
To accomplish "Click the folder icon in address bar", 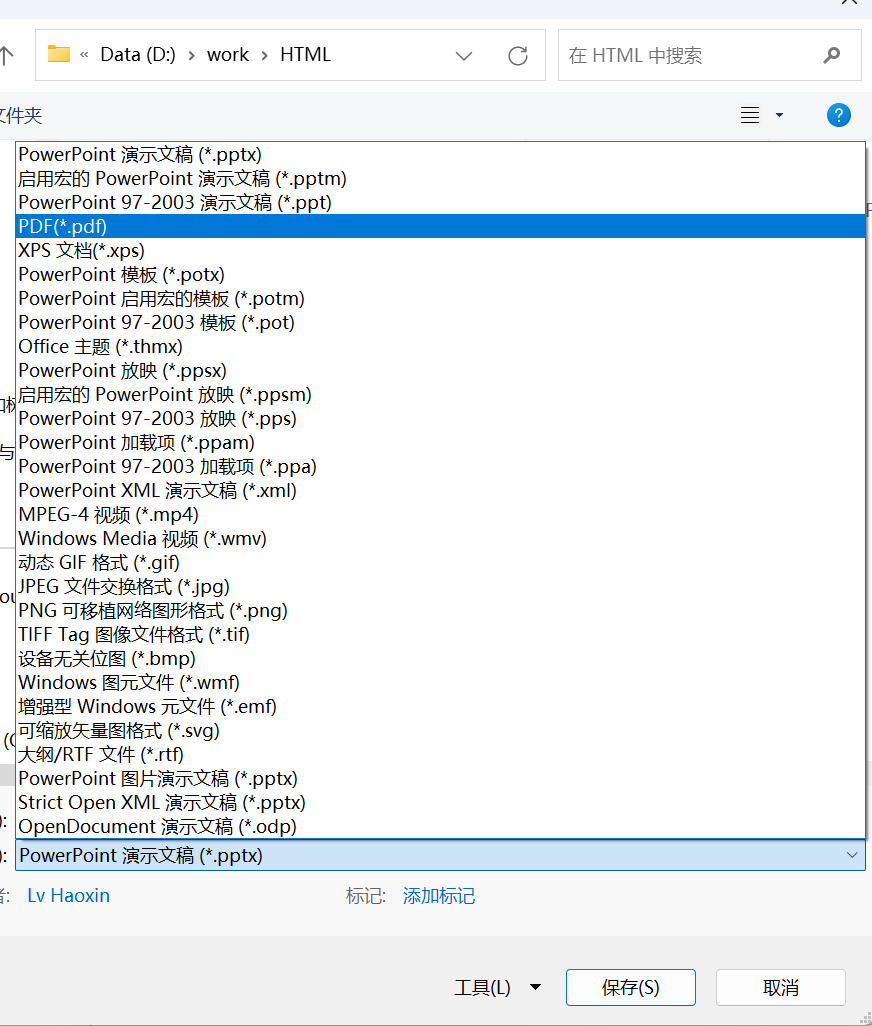I will coord(59,54).
